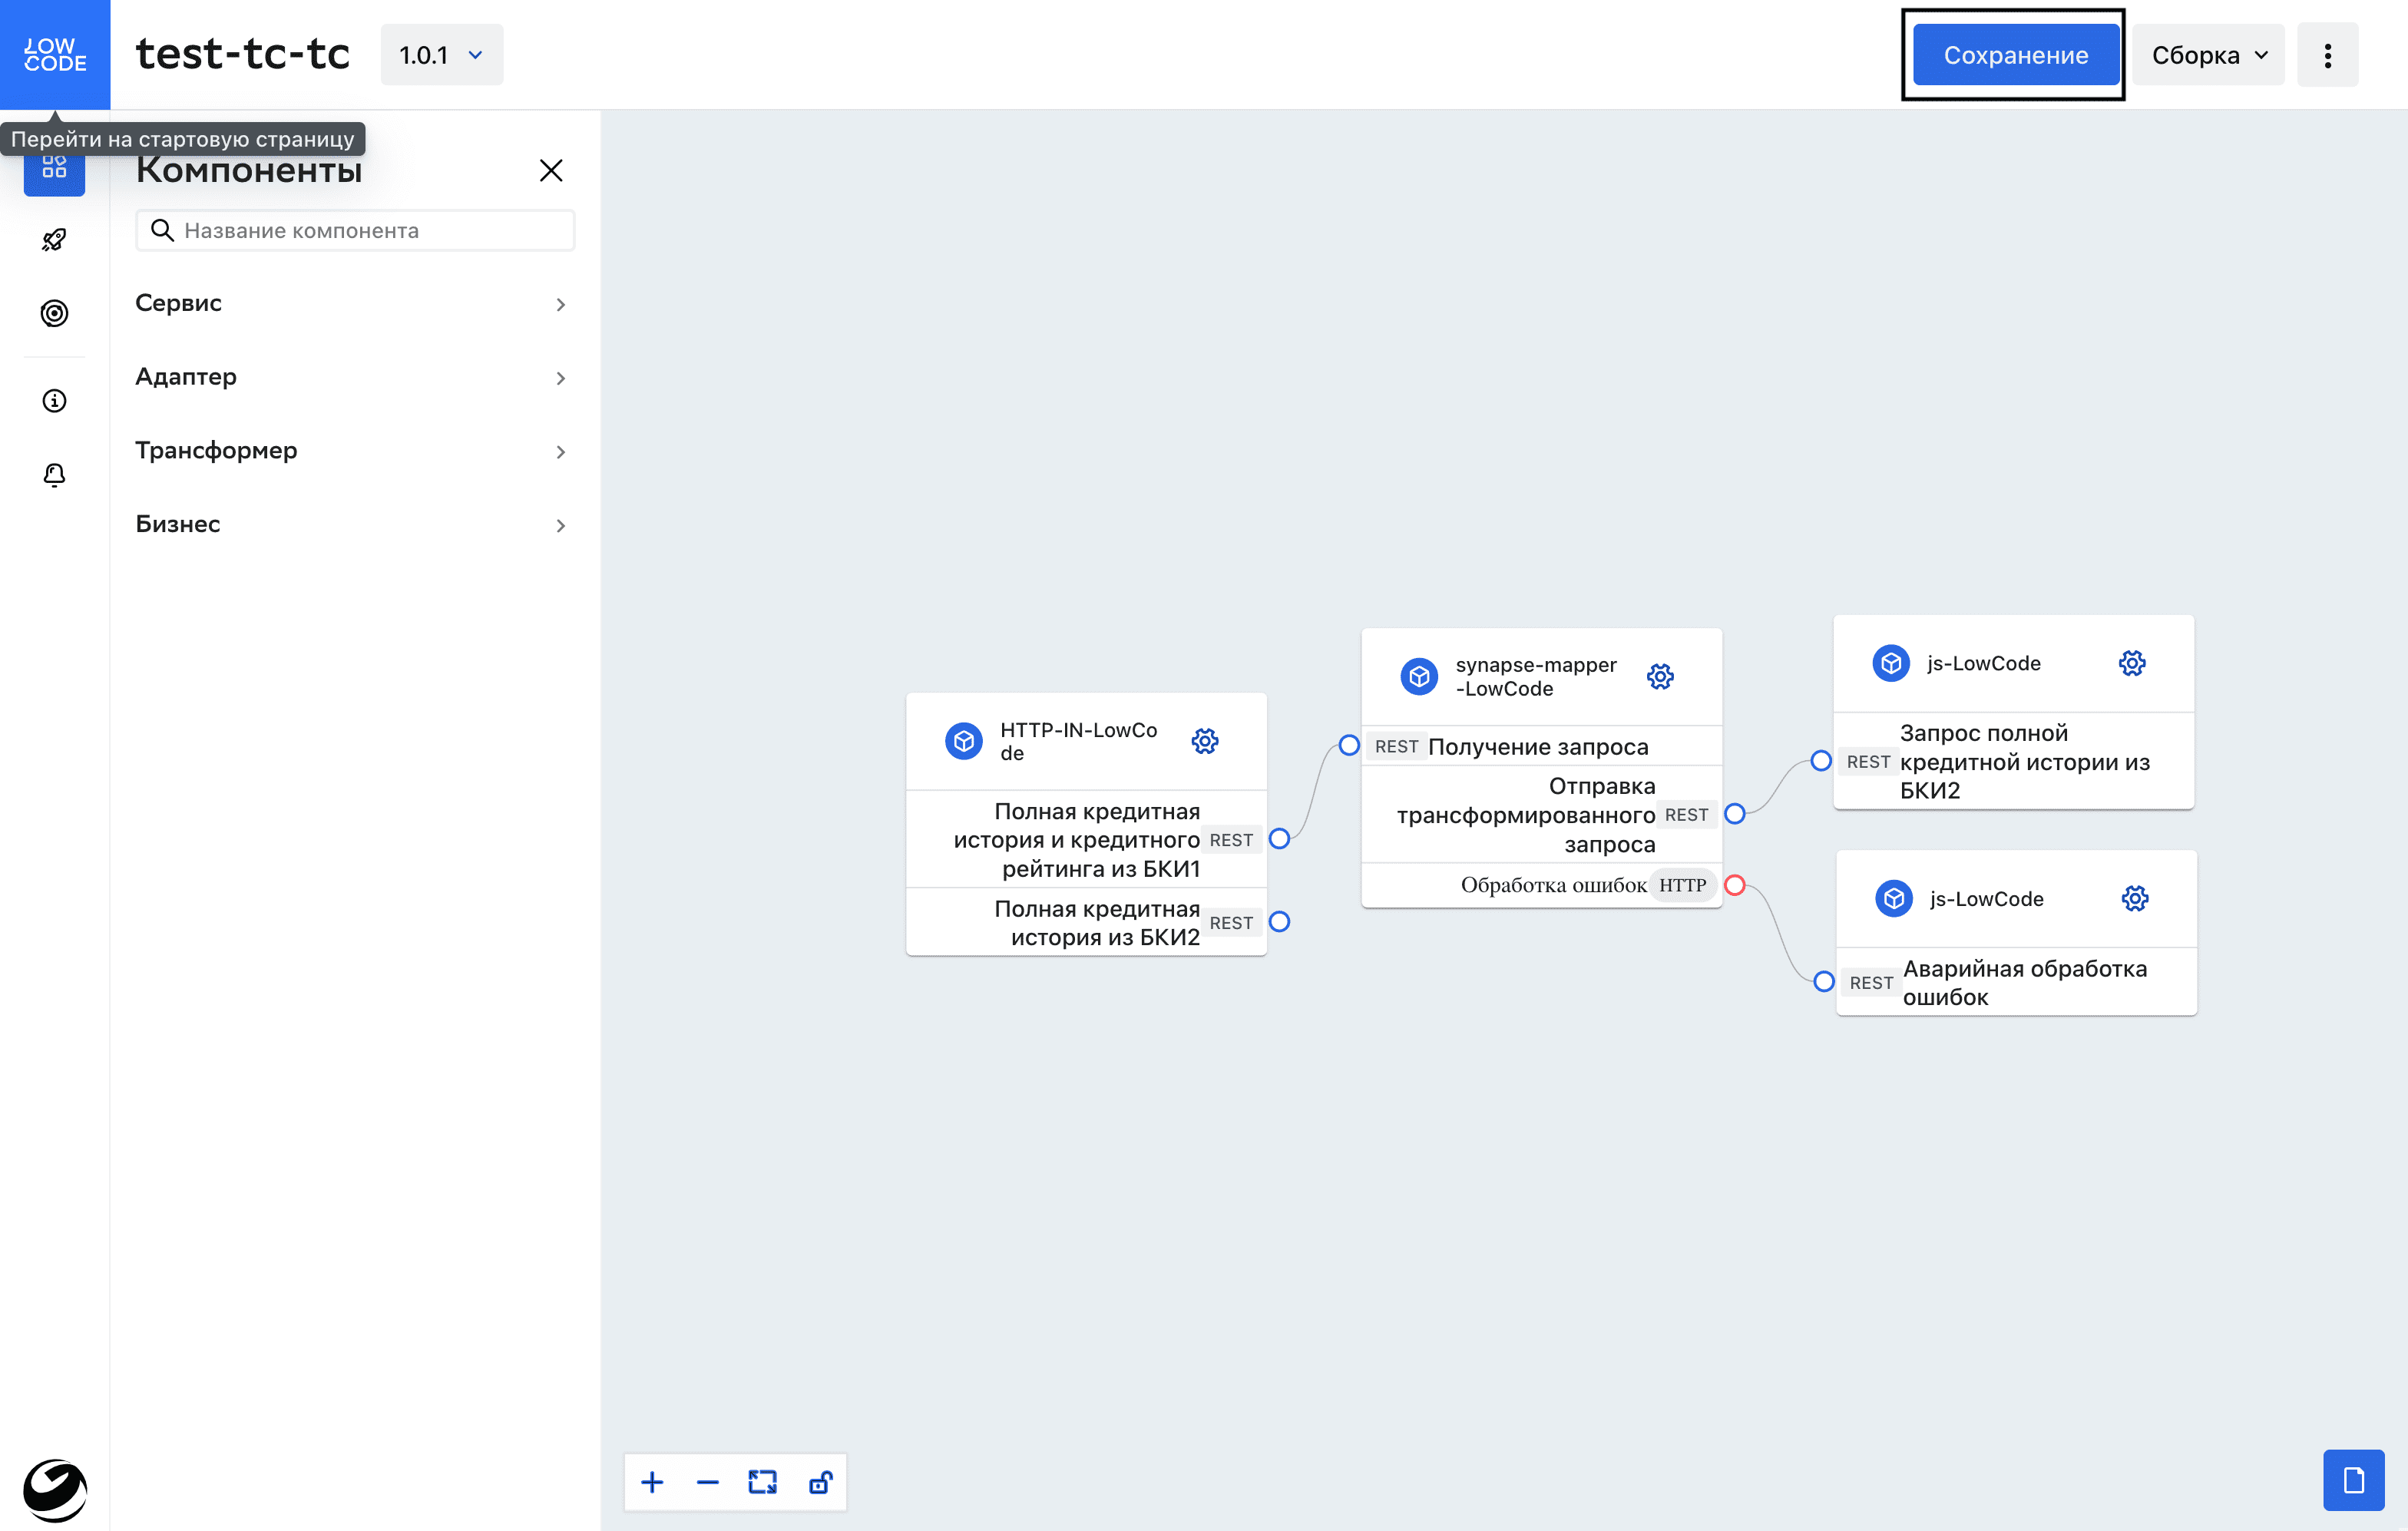Expand the Трансформер category
This screenshot has width=2408, height=1531.
pyautogui.click(x=353, y=451)
